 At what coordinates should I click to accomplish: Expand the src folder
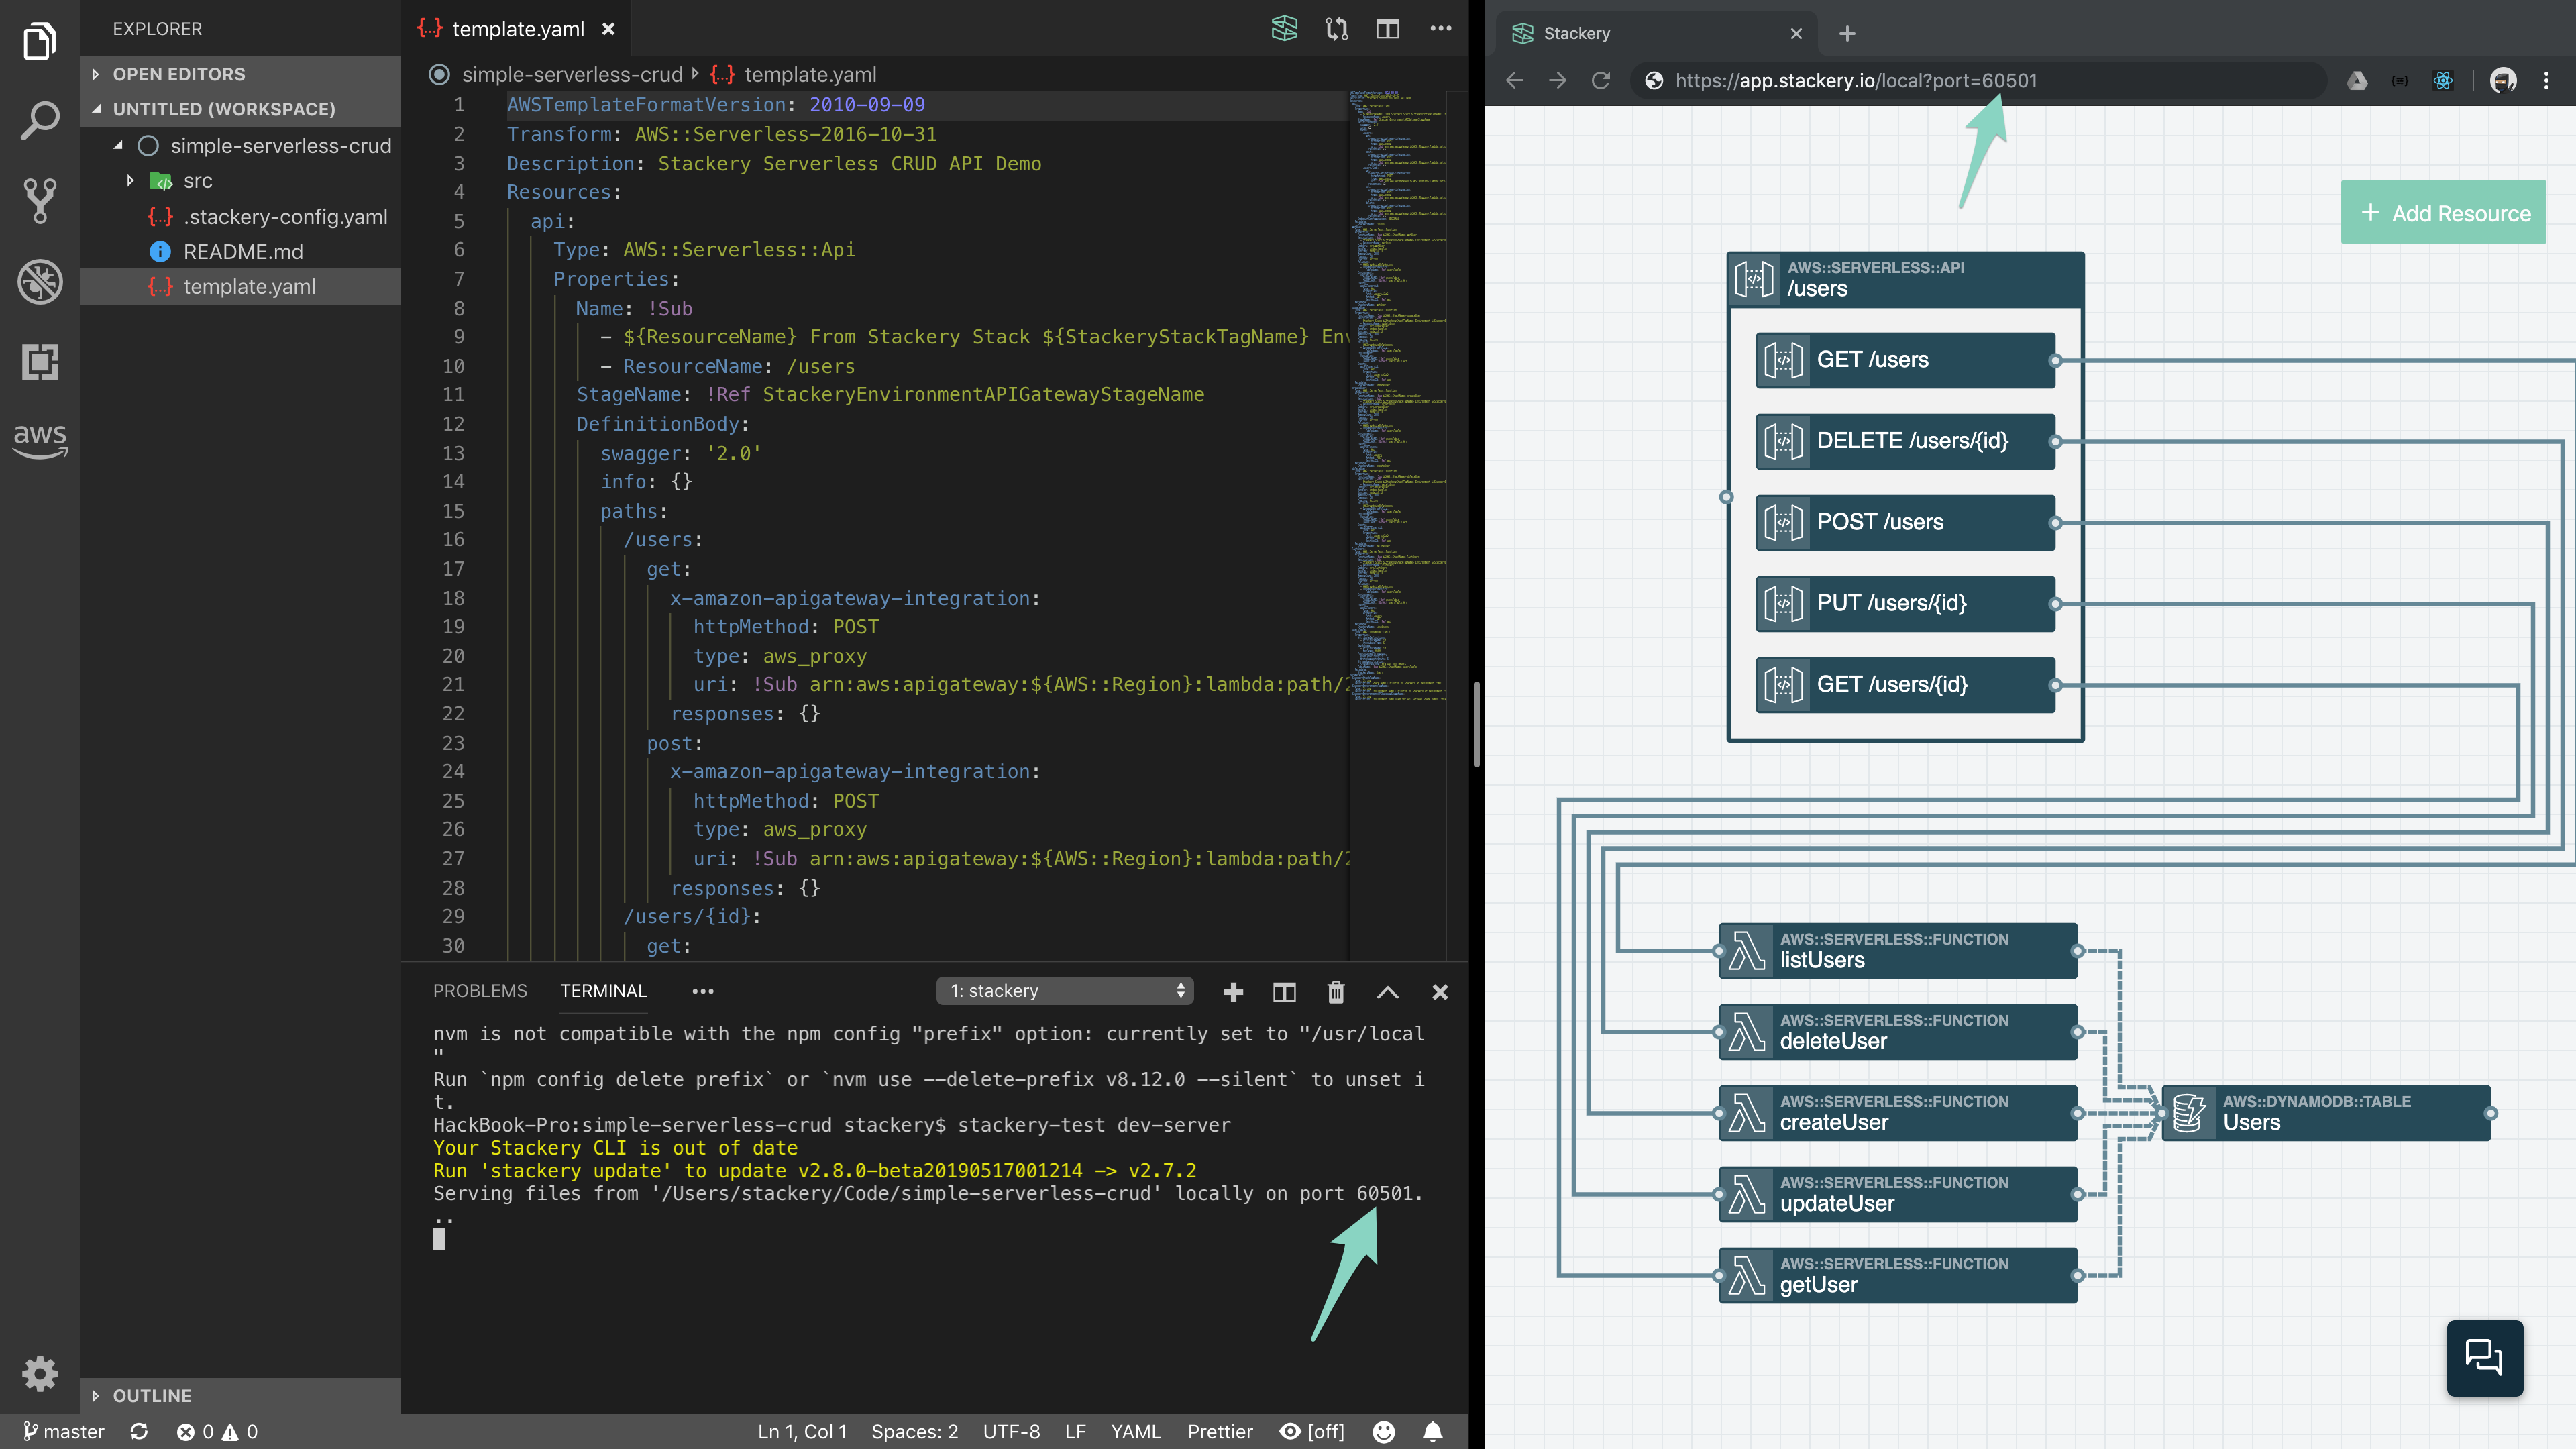130,181
